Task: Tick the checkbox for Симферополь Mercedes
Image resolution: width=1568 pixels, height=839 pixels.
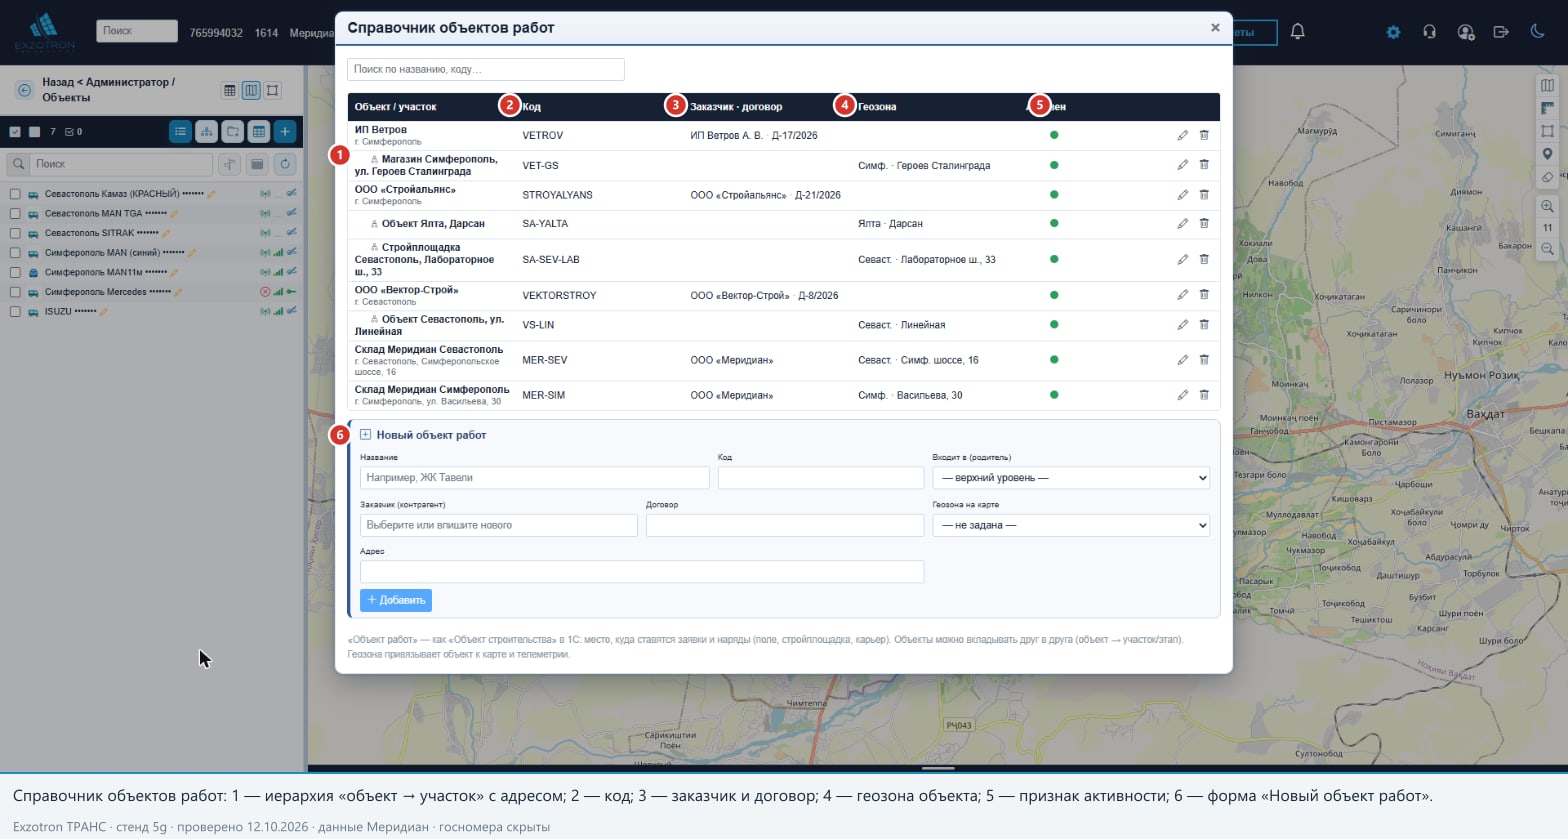Action: [15, 292]
